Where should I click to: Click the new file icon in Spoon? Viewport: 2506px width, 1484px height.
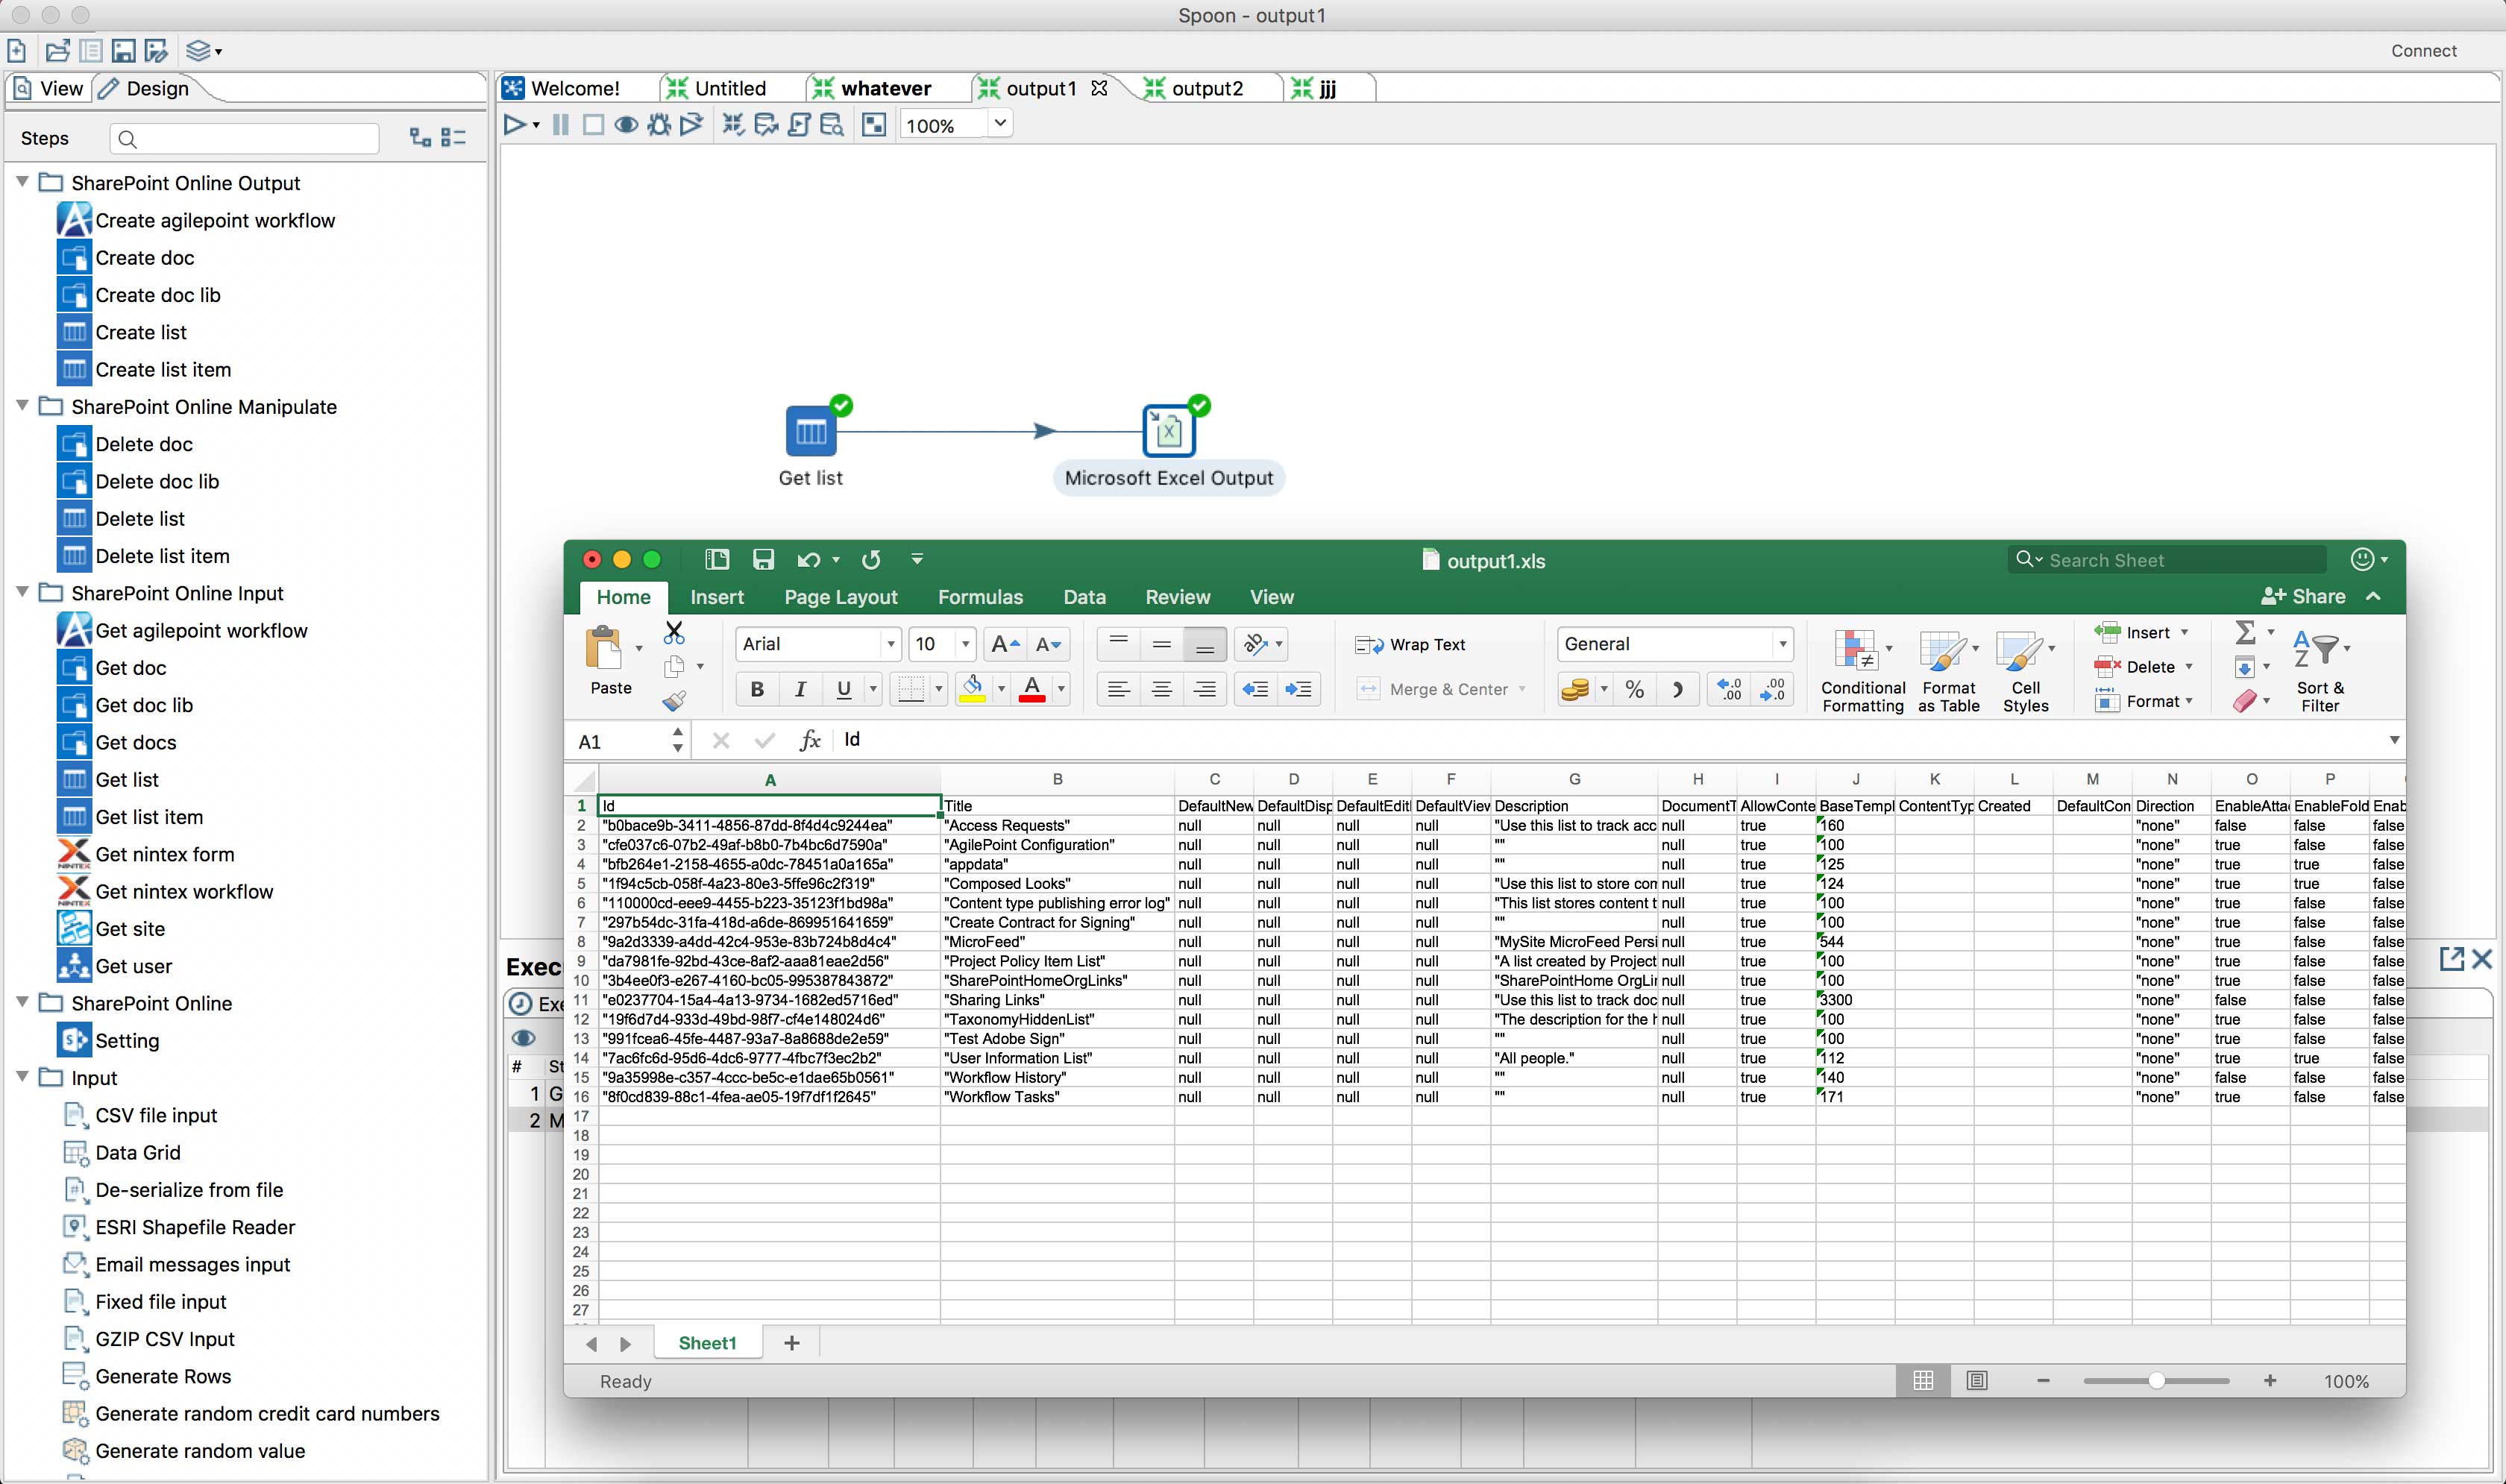(x=17, y=50)
